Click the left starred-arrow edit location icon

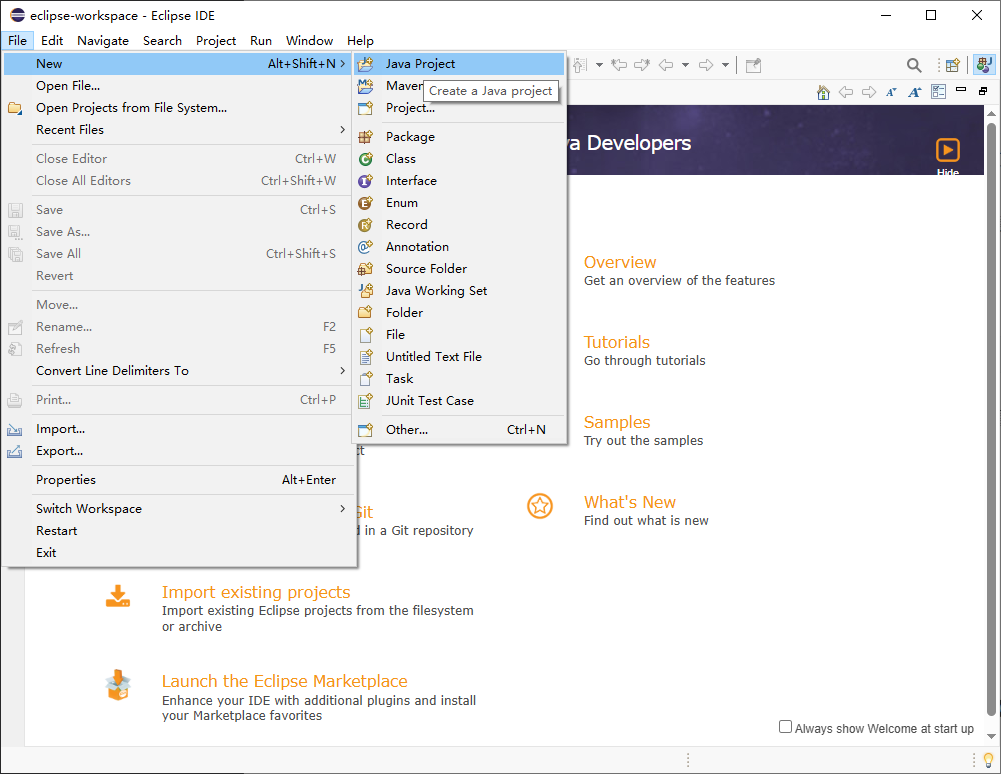point(619,64)
